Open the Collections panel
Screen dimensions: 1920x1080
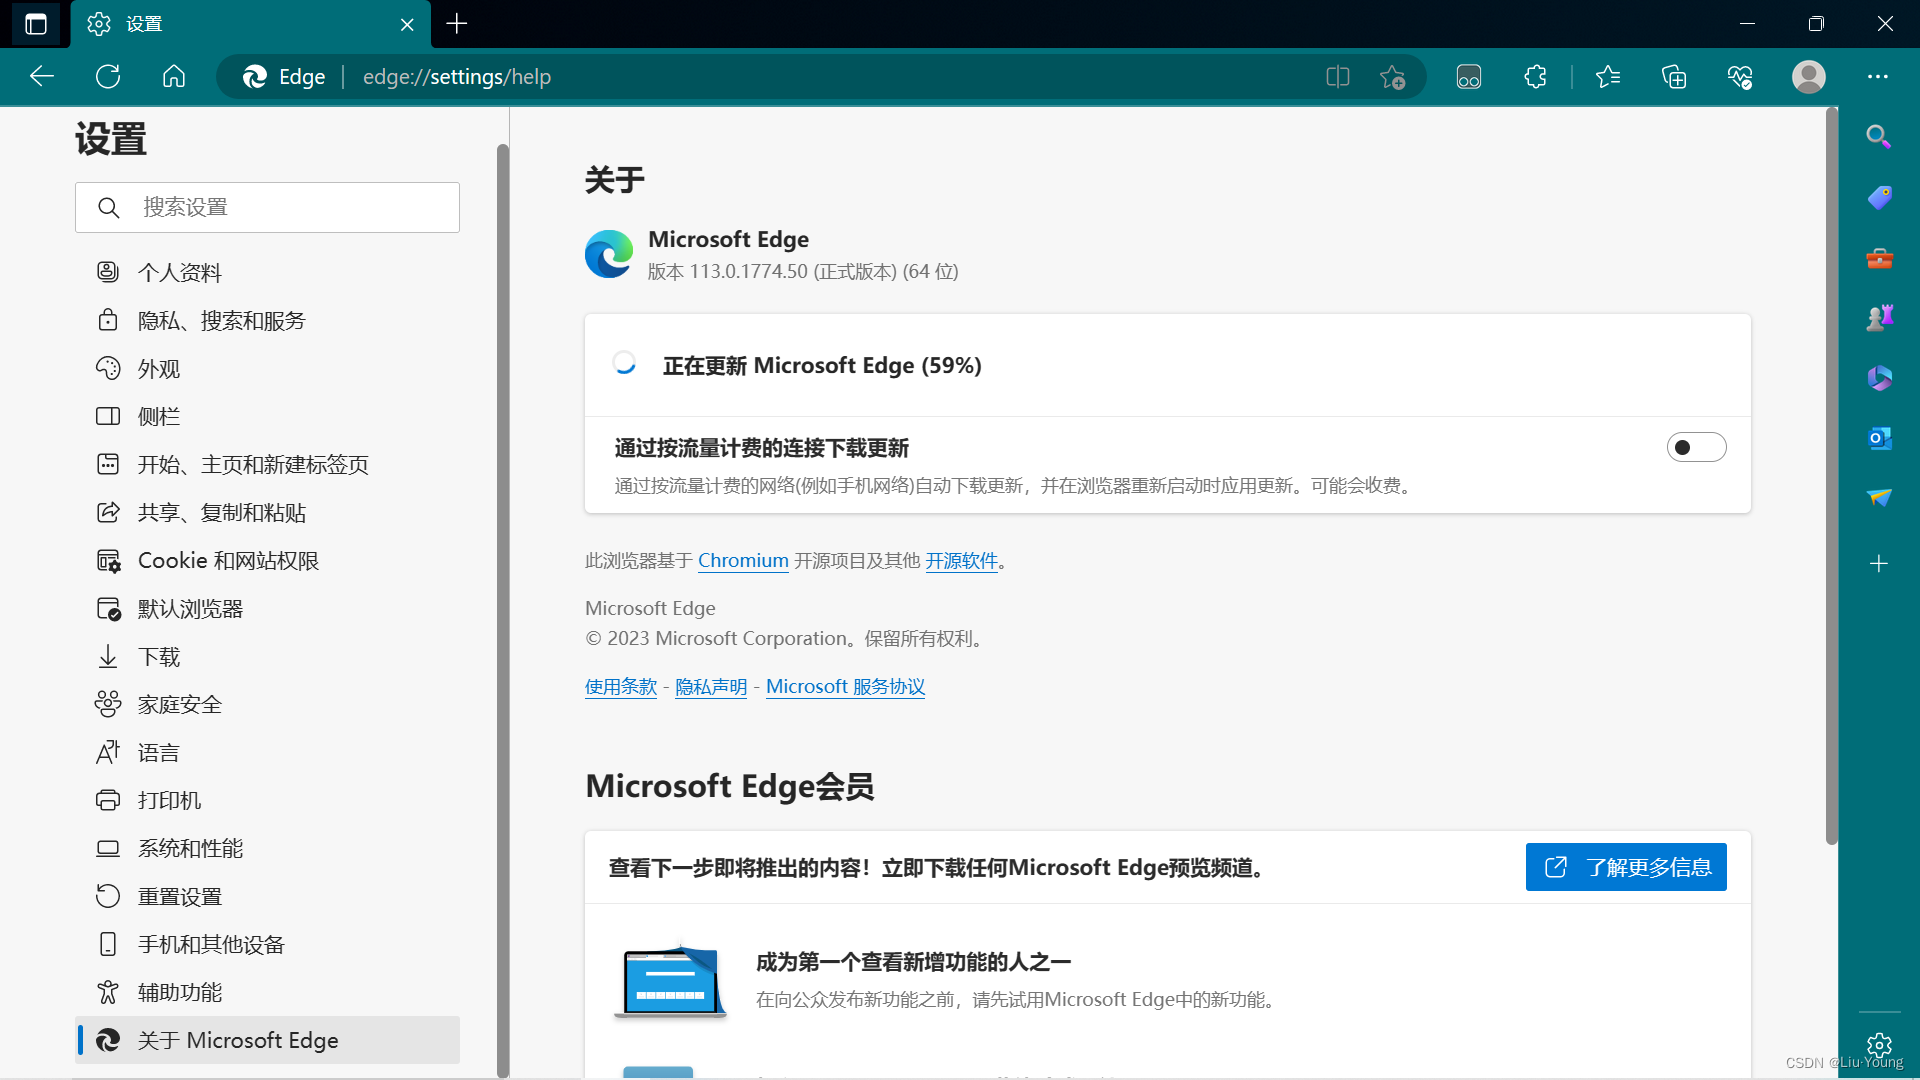point(1674,76)
